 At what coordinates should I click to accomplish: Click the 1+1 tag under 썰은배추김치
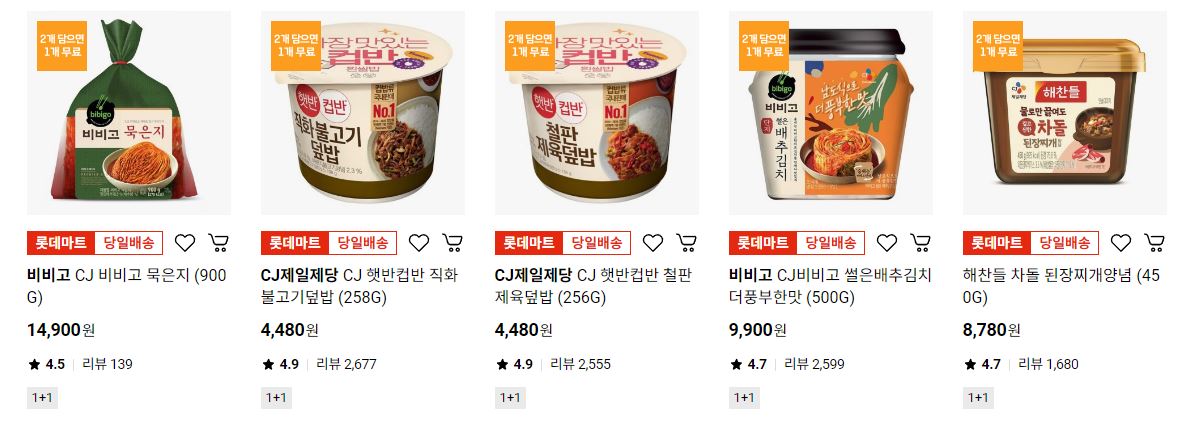[744, 397]
